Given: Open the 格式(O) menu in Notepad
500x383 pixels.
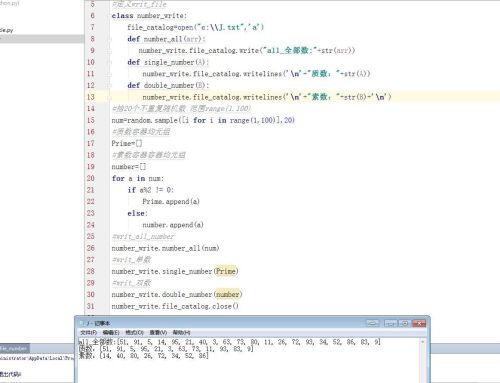Looking at the screenshot, I should [x=134, y=332].
